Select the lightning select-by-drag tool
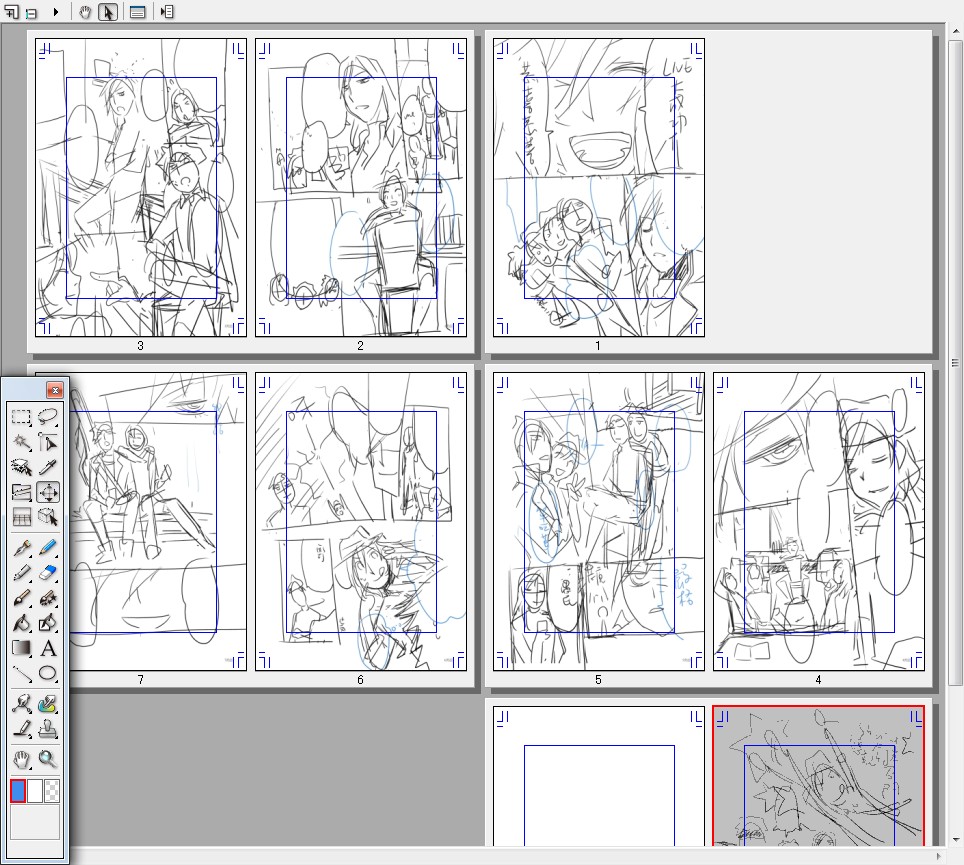The width and height of the screenshot is (964, 865). [x=22, y=468]
